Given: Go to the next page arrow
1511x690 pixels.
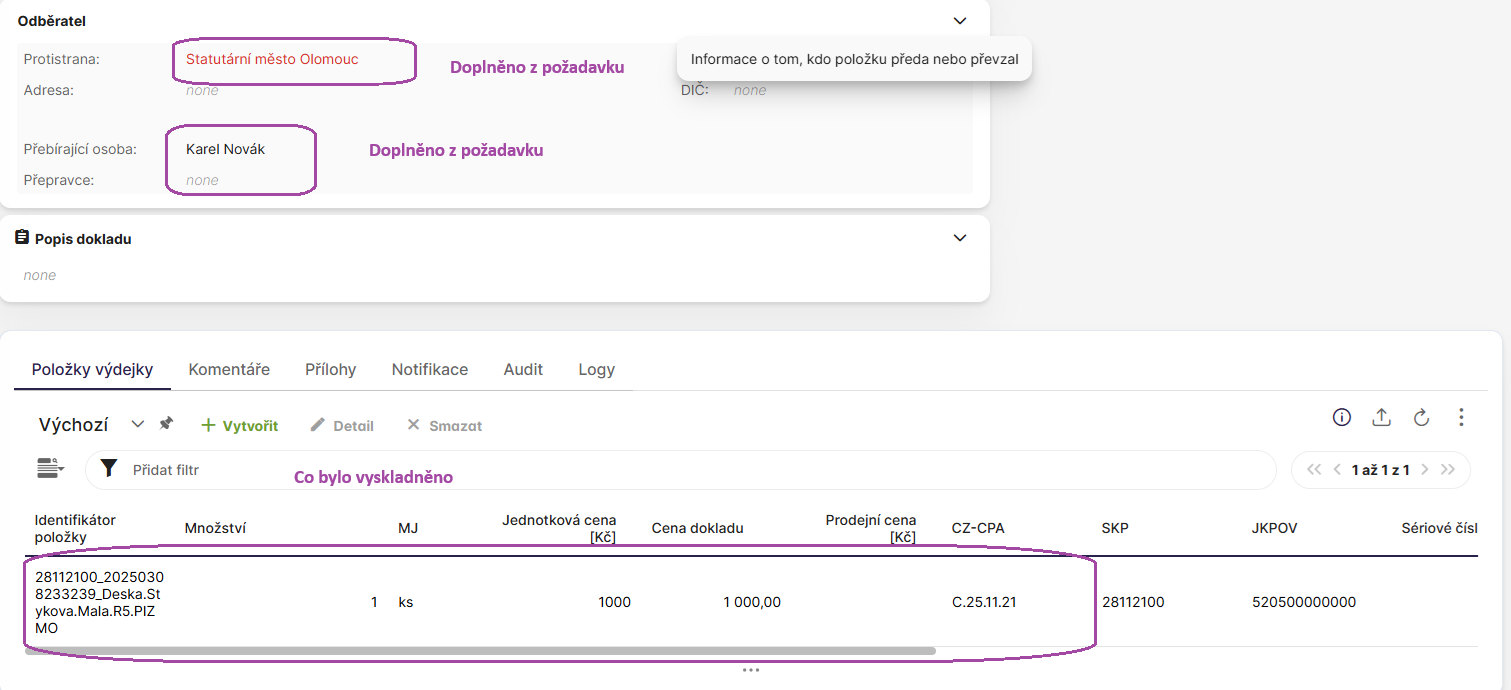Looking at the screenshot, I should click(1425, 470).
